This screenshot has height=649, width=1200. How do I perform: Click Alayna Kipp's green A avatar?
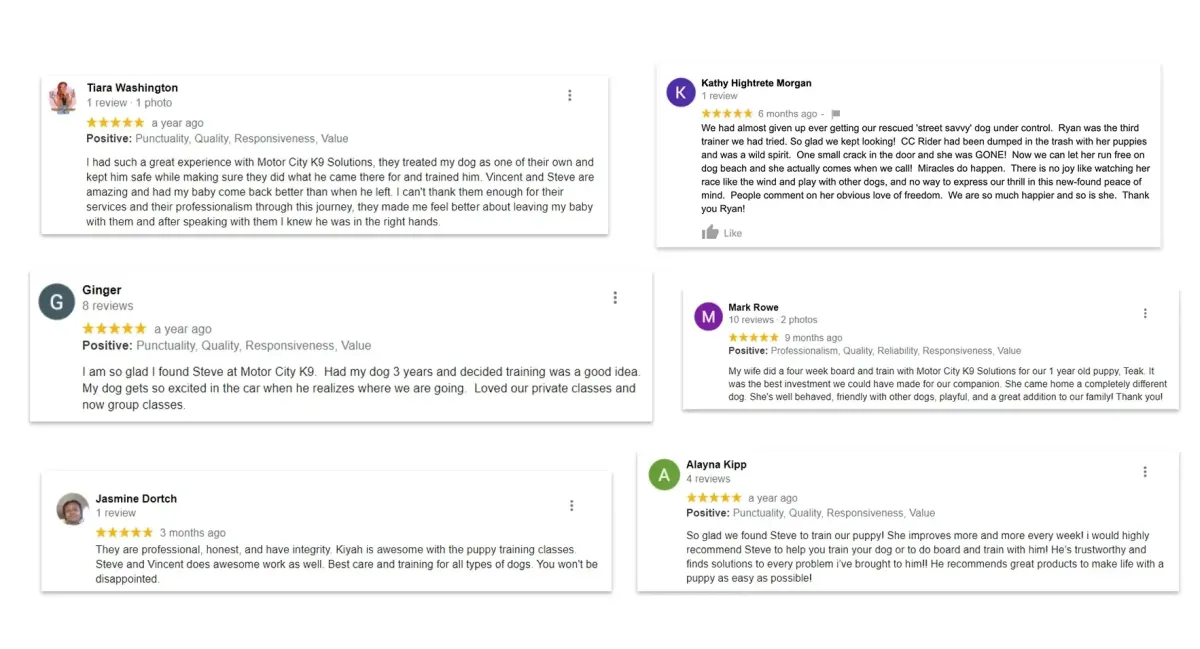[664, 474]
